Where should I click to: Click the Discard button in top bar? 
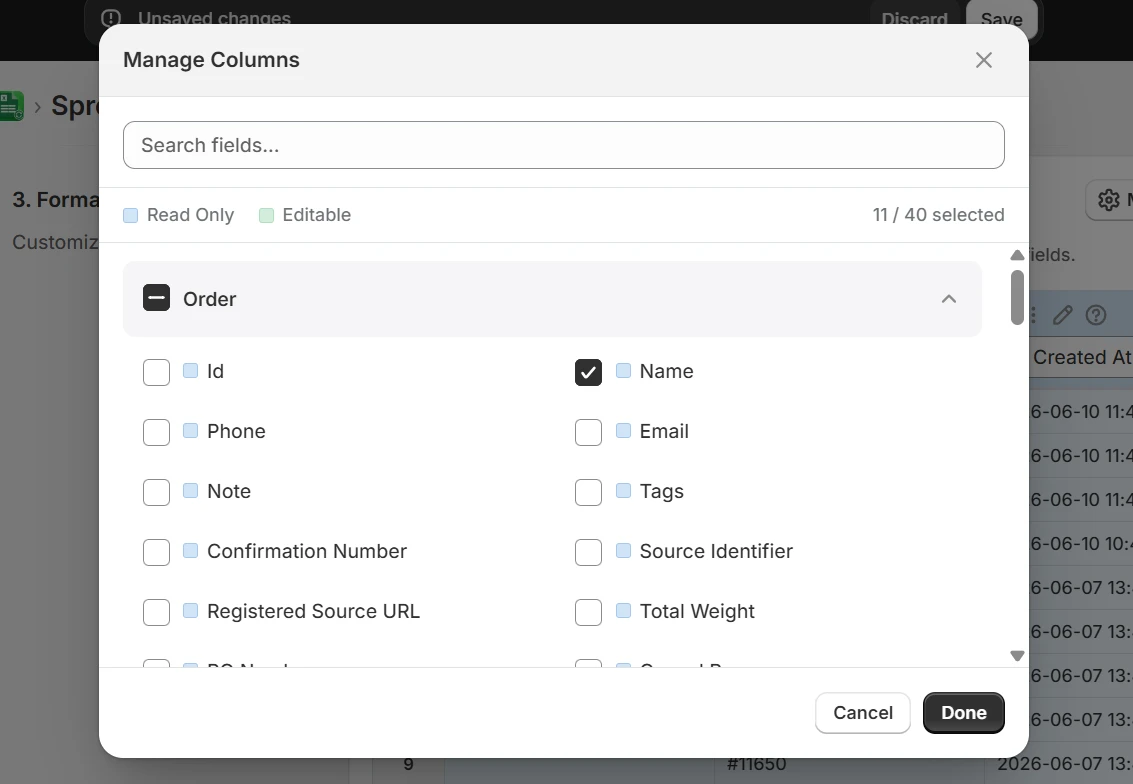point(914,19)
